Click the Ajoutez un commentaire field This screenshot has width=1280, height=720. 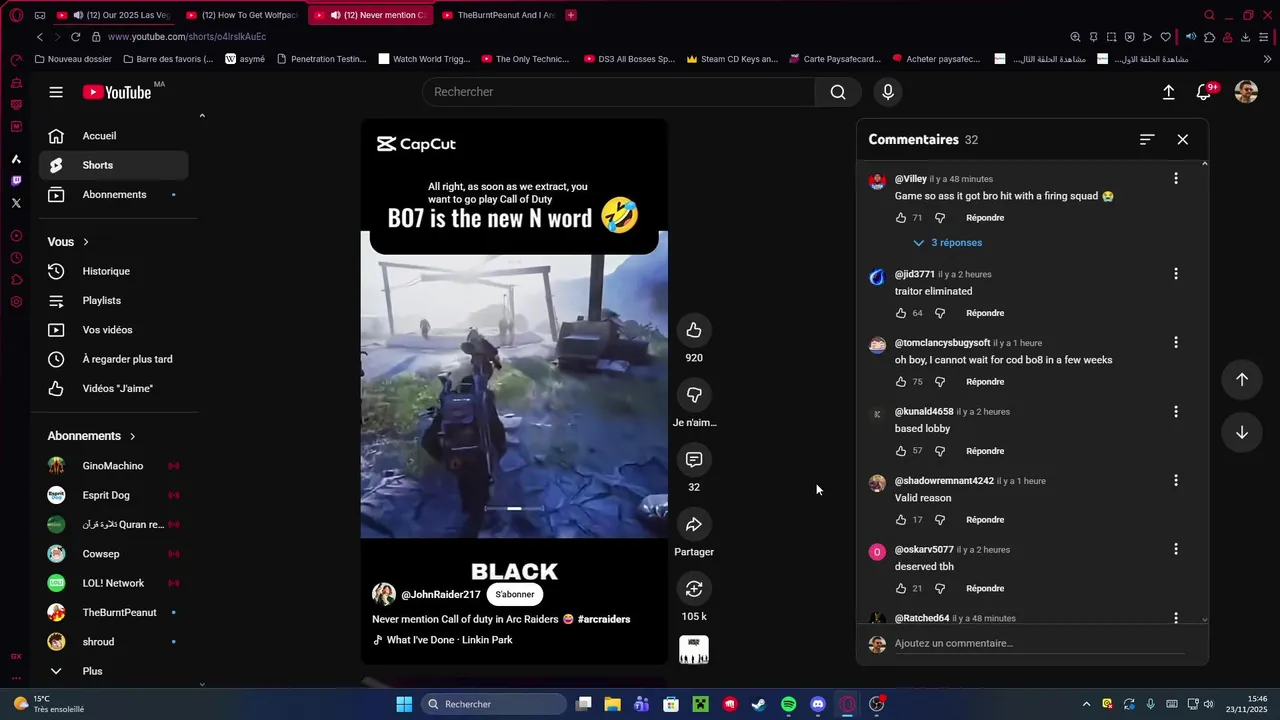point(1039,644)
